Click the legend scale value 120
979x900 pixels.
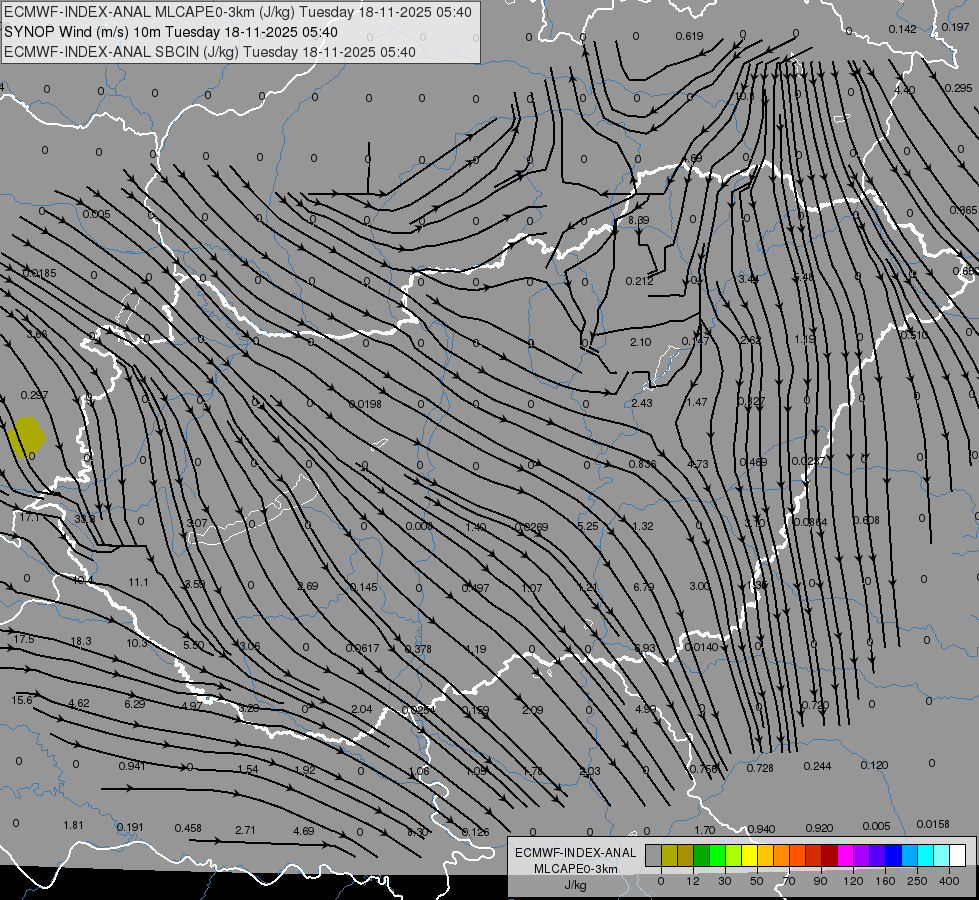pyautogui.click(x=853, y=881)
